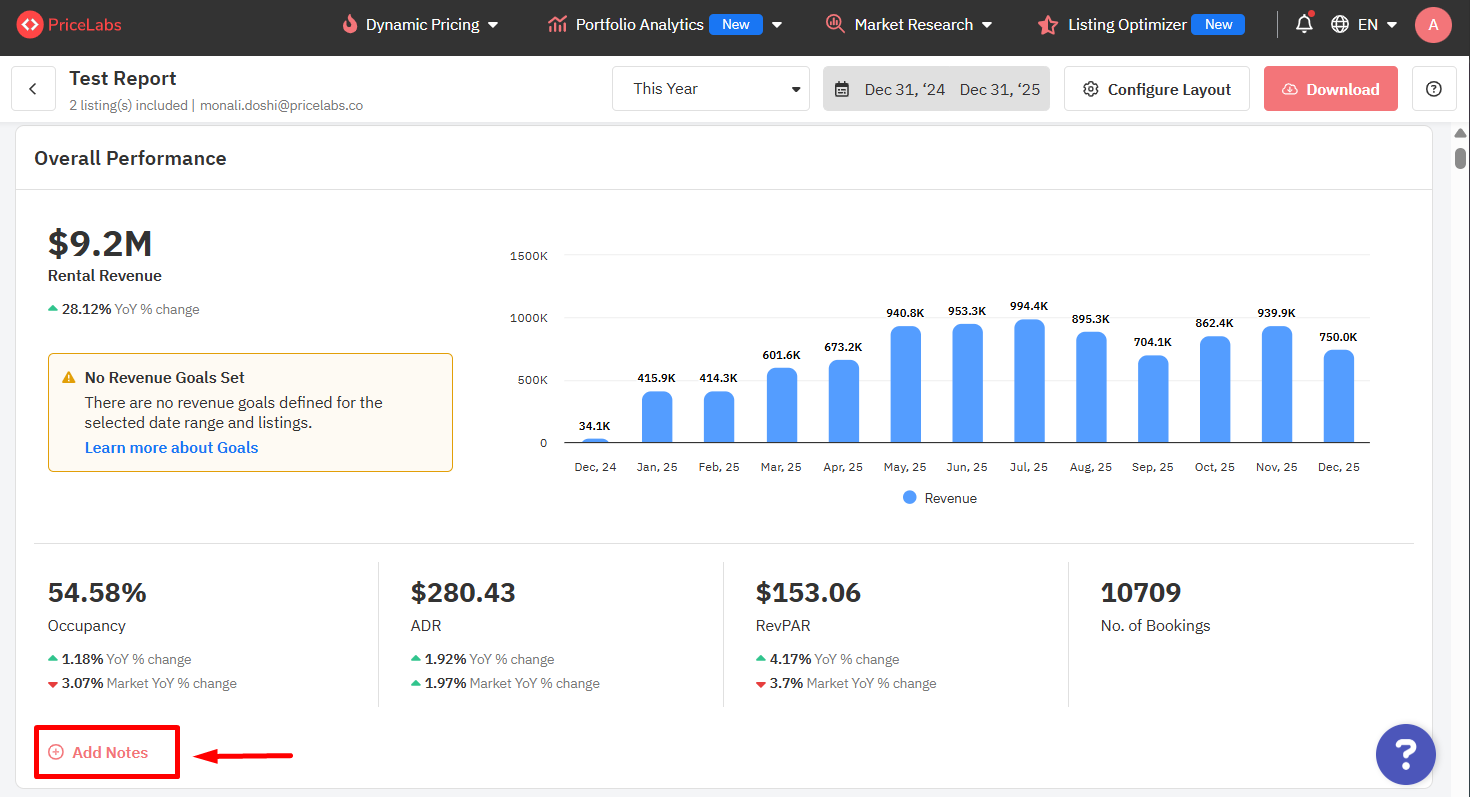Click the page vertical scrollbar thumb
Screen dimensions: 1470x797
[x=1460, y=158]
